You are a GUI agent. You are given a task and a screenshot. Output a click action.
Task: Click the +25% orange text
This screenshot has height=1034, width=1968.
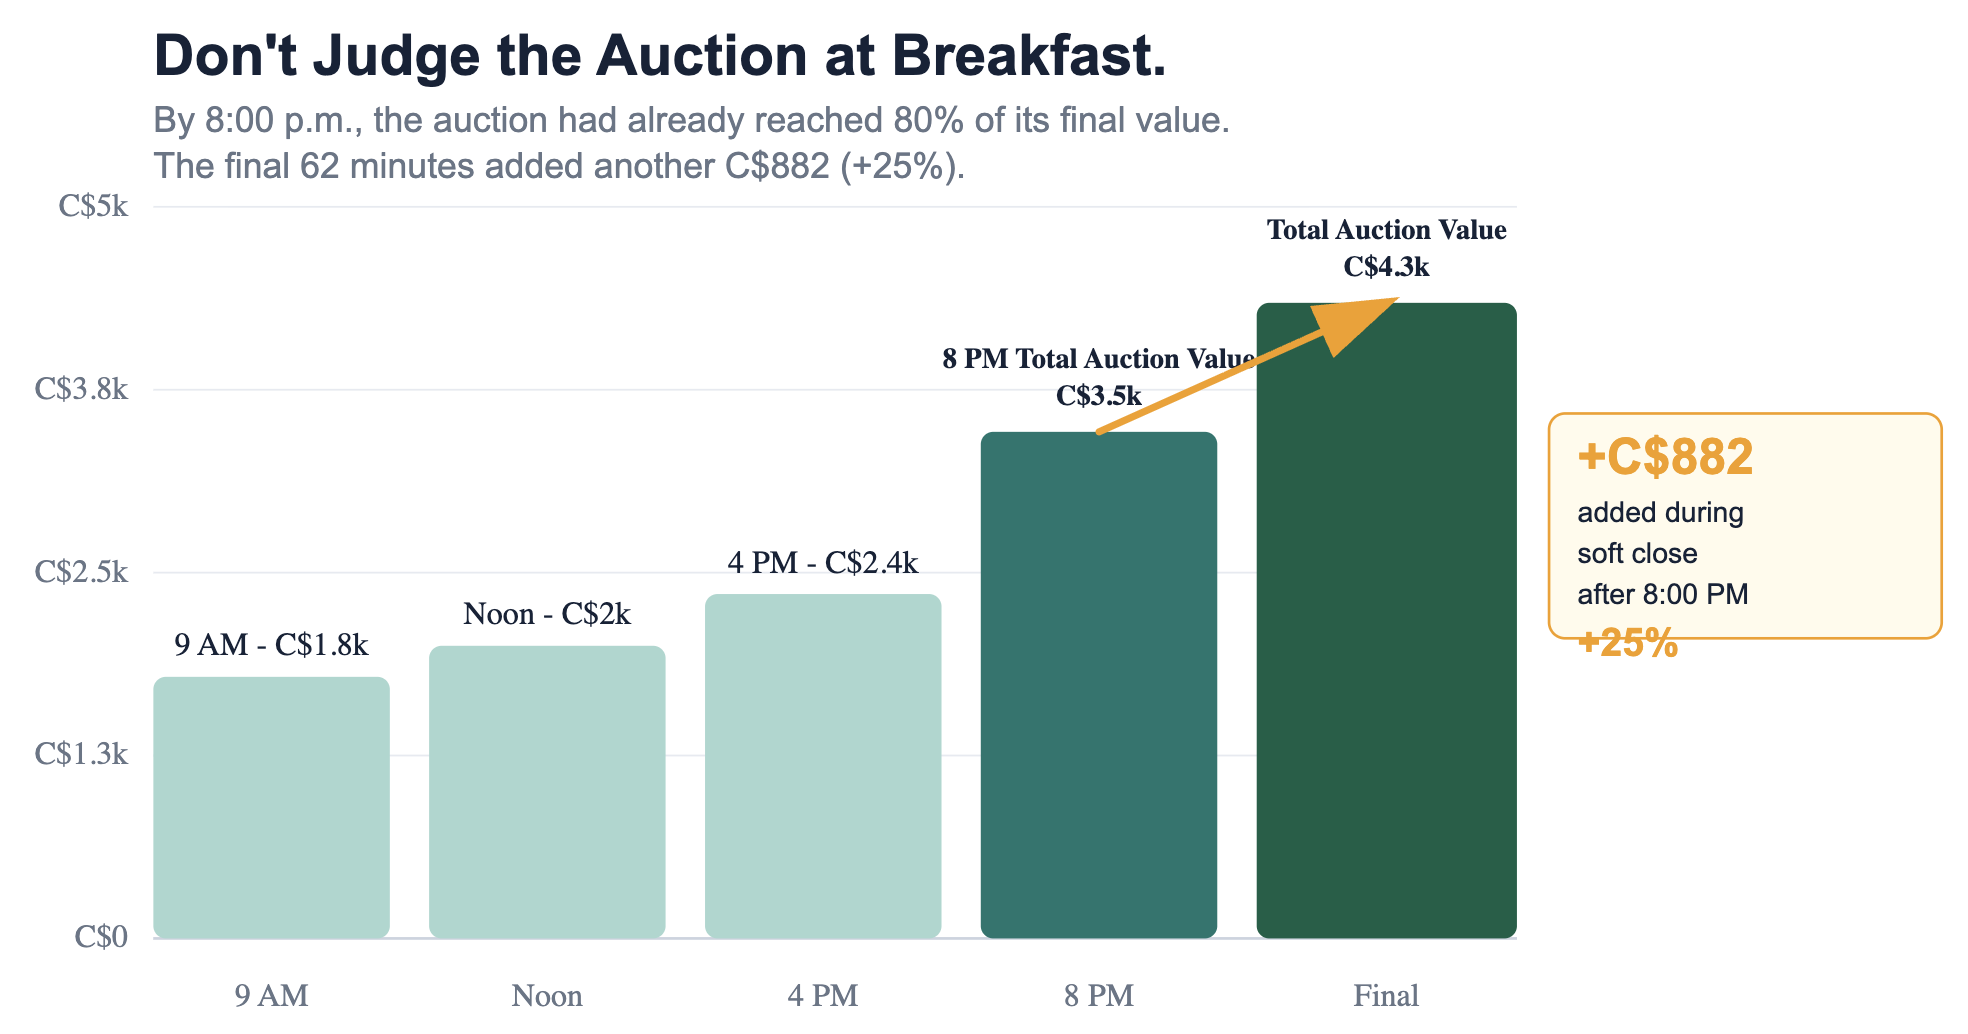tap(1627, 643)
